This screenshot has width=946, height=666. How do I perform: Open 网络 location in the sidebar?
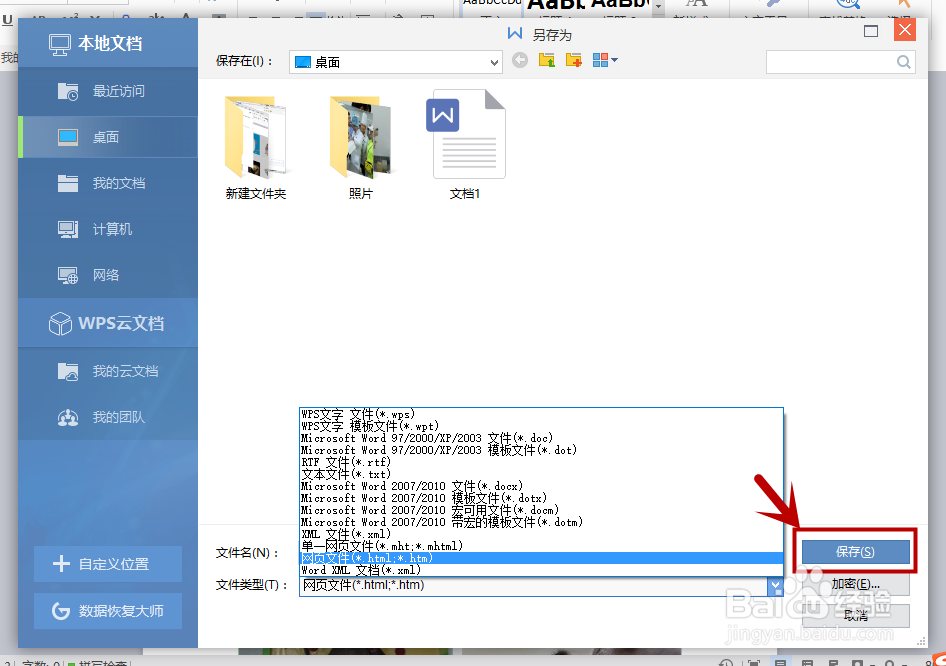(109, 275)
